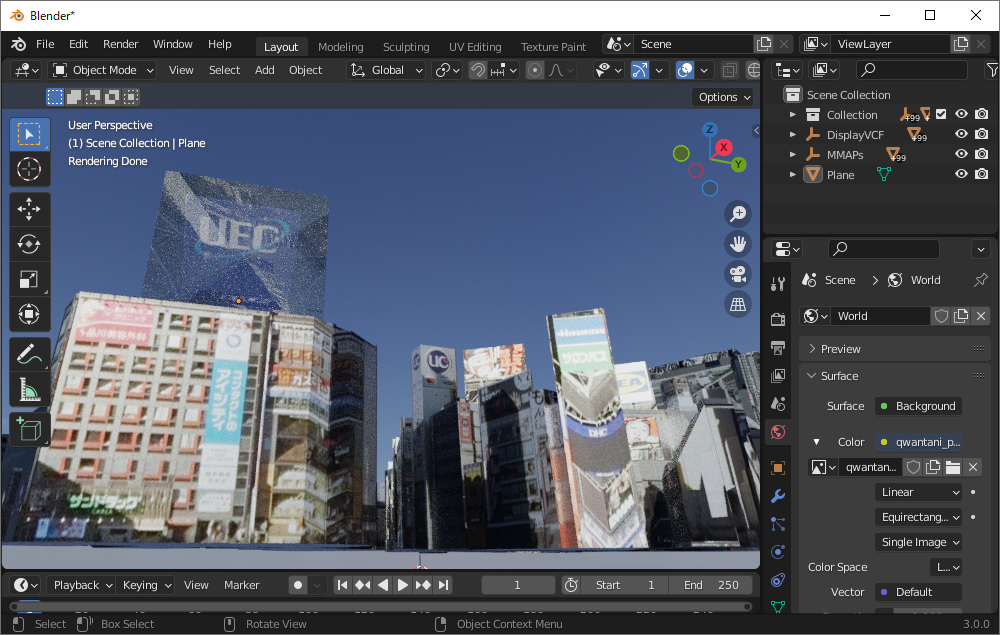
Task: Select the Transform tool
Action: coord(29,314)
